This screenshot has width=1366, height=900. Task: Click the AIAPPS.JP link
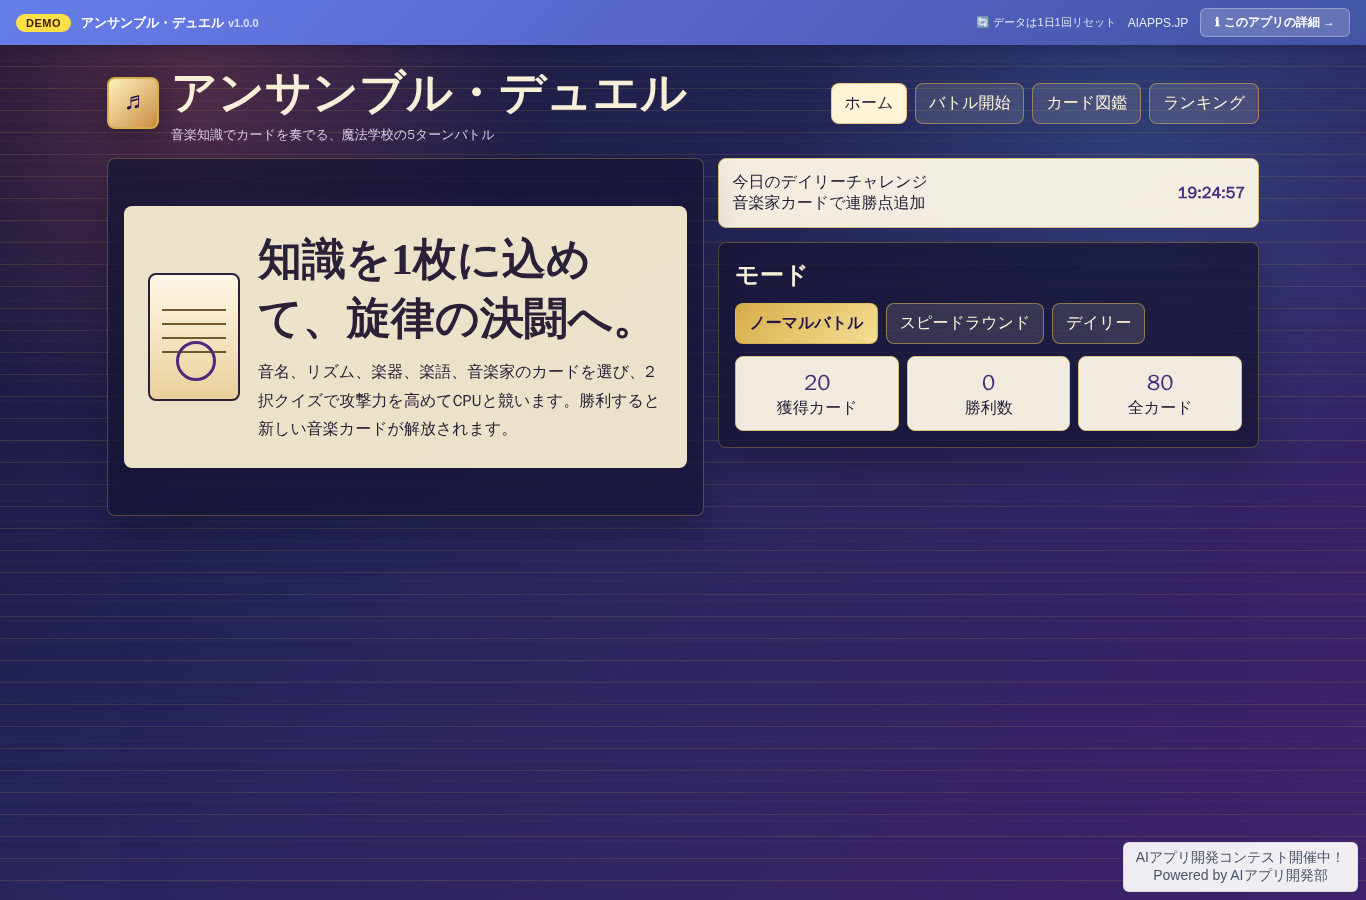[1158, 23]
